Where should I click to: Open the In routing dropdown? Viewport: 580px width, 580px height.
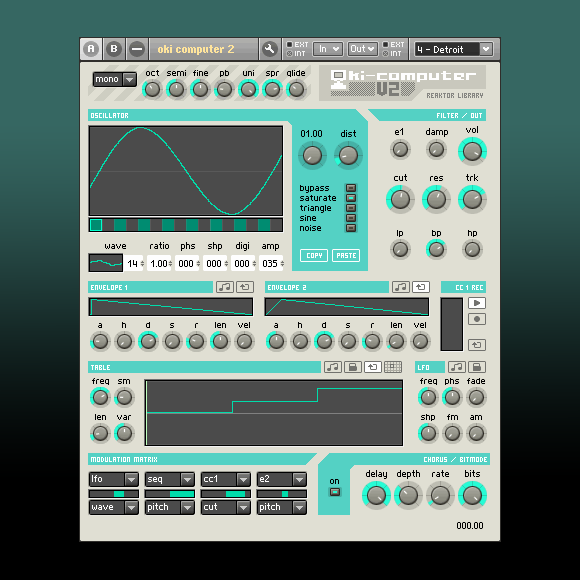[x=328, y=49]
